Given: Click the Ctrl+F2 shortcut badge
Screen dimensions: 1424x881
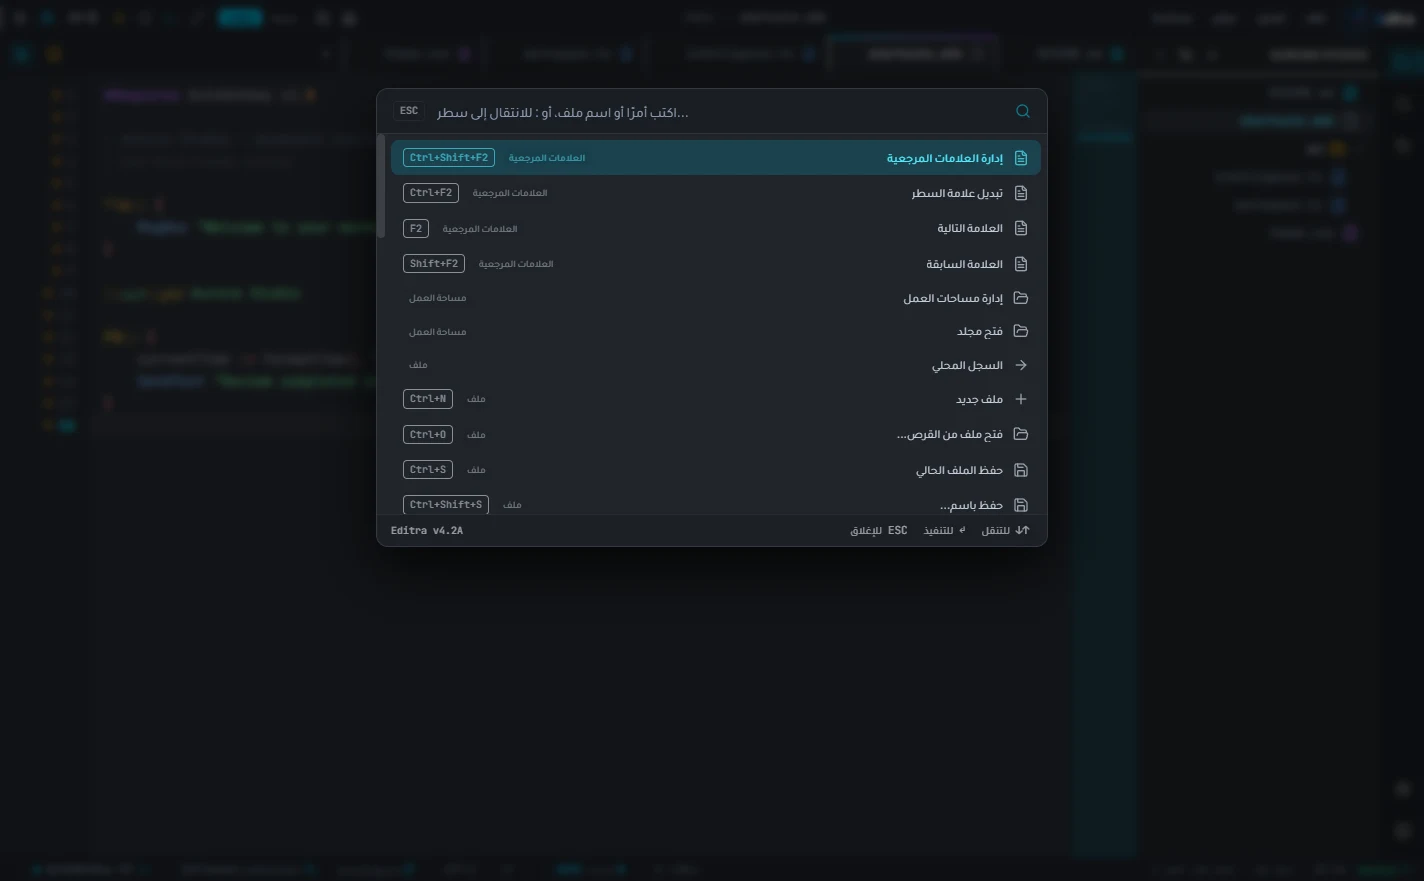Looking at the screenshot, I should (431, 193).
